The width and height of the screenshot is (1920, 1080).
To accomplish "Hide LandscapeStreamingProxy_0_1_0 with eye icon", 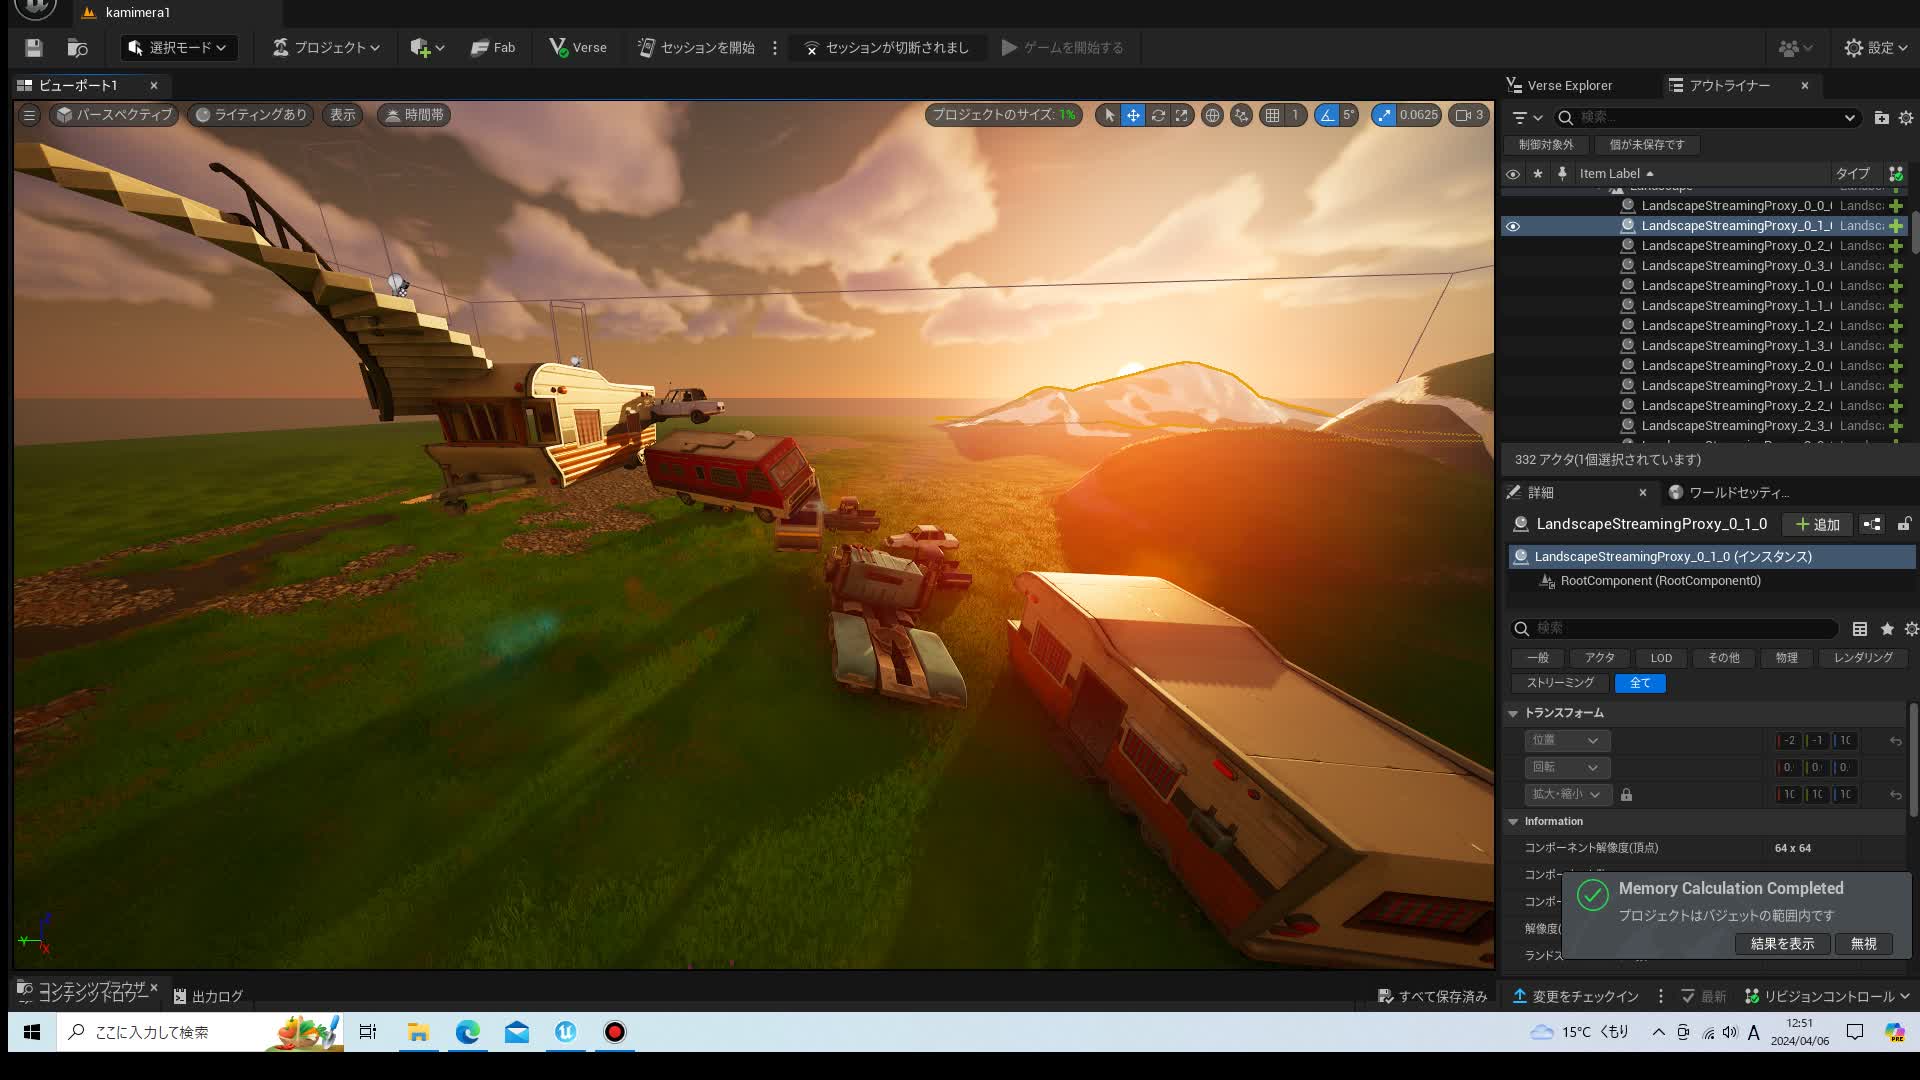I will click(x=1512, y=226).
